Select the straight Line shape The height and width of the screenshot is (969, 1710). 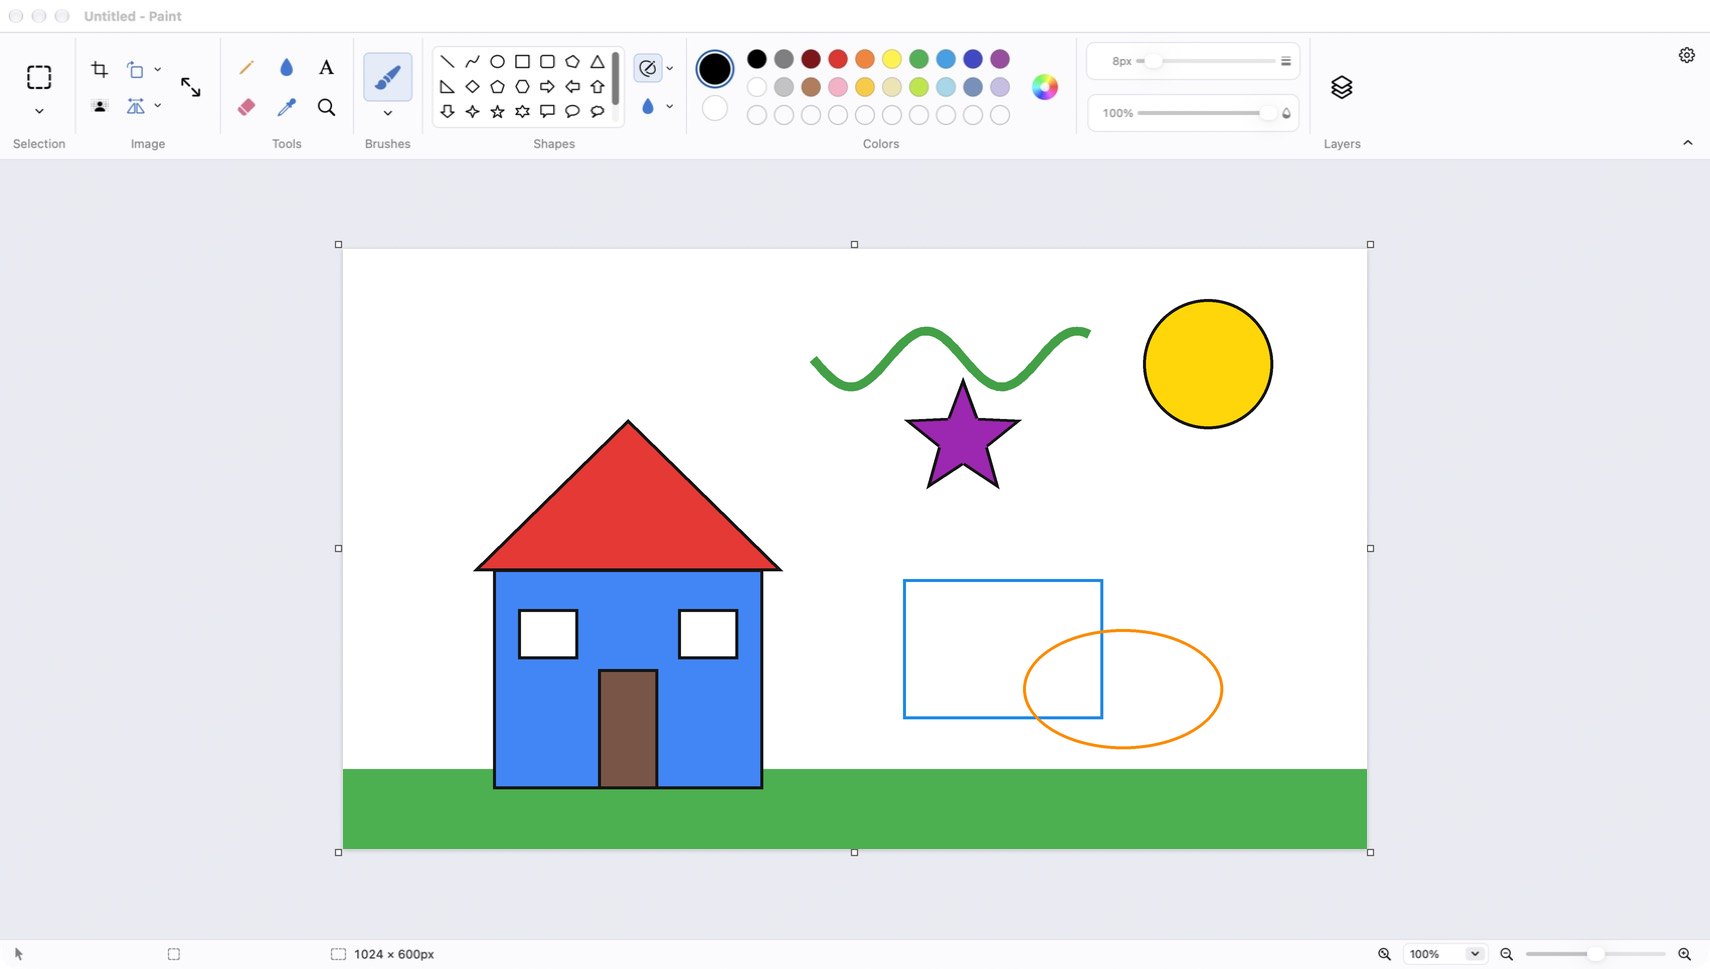pyautogui.click(x=447, y=61)
